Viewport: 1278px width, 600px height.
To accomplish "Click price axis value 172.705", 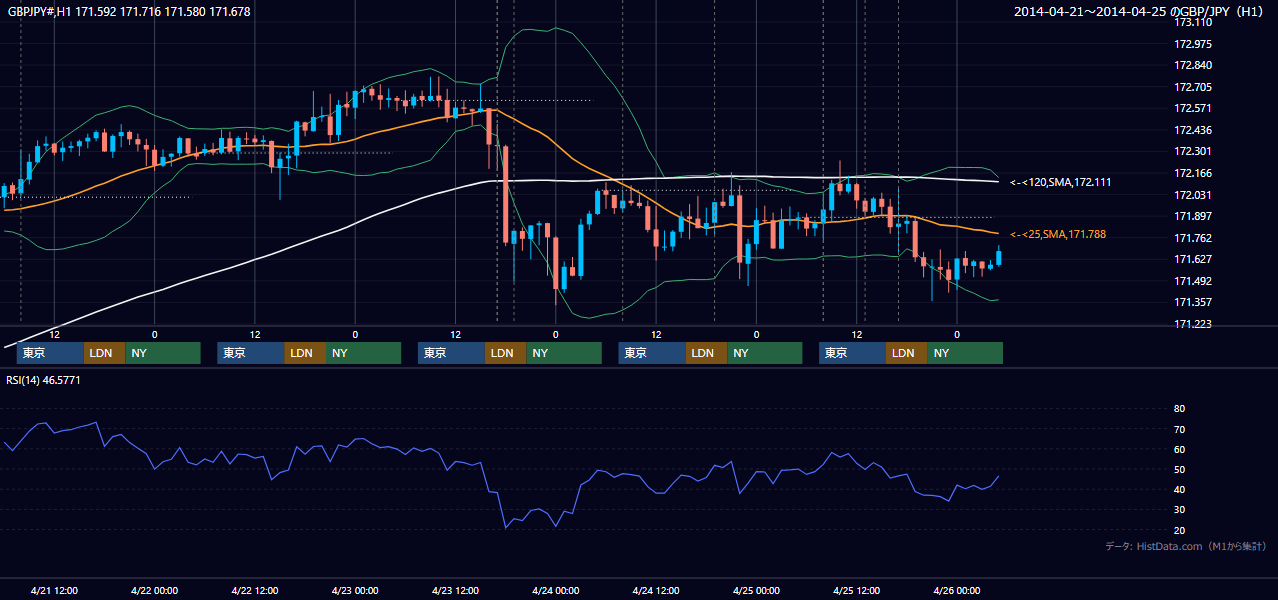I will (1193, 87).
